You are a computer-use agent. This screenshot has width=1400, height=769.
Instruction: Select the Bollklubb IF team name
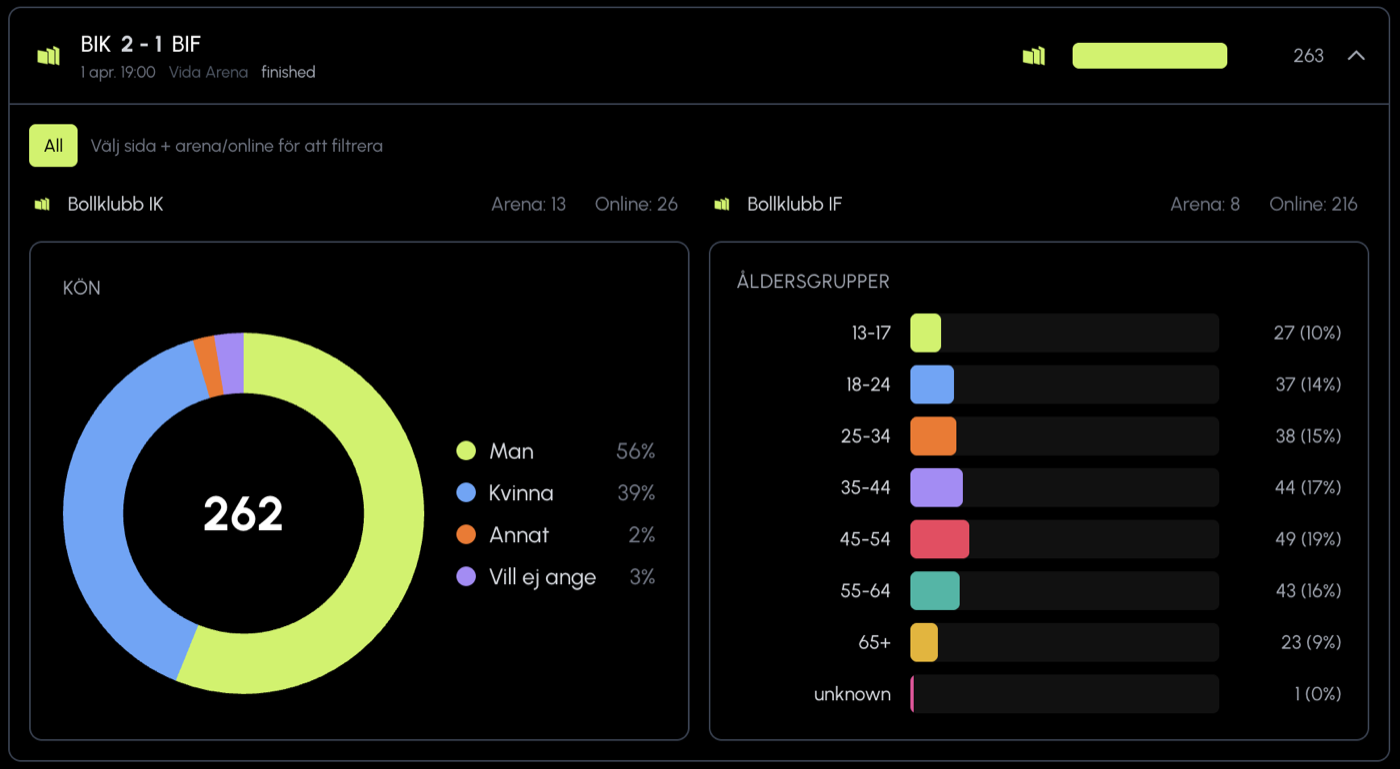tap(795, 204)
